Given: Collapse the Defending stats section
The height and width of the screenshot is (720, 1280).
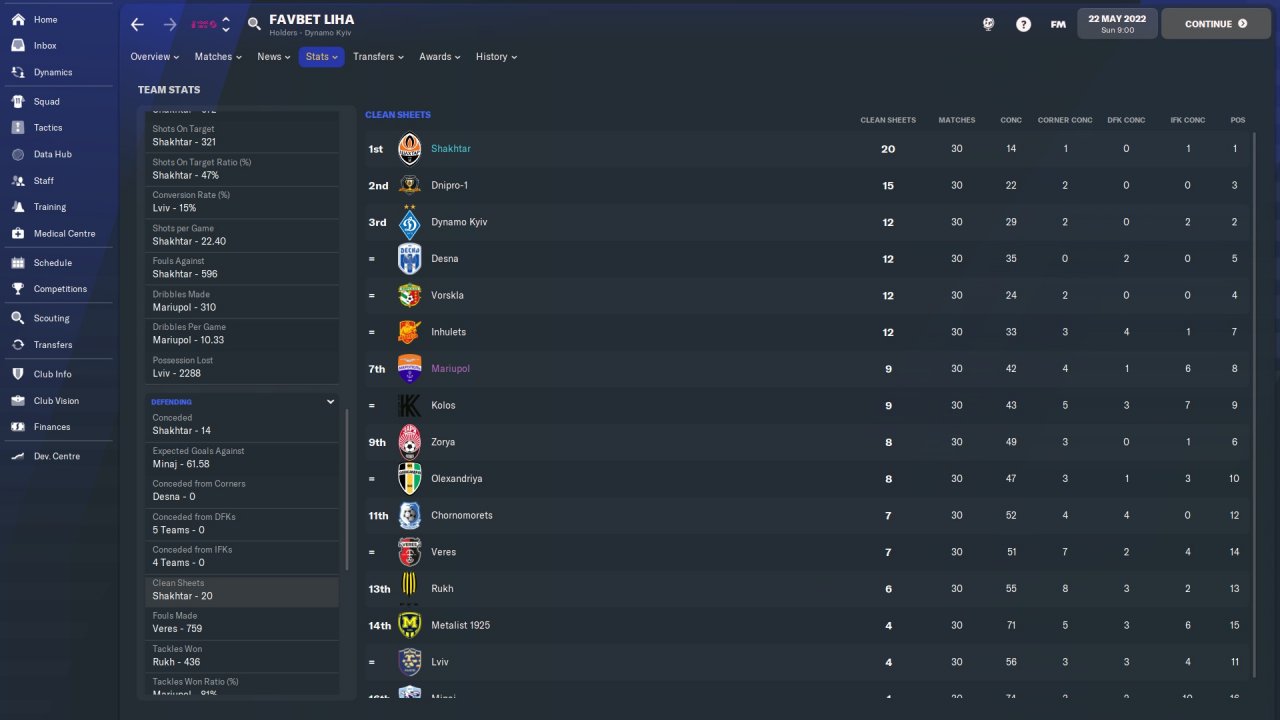Looking at the screenshot, I should [331, 402].
